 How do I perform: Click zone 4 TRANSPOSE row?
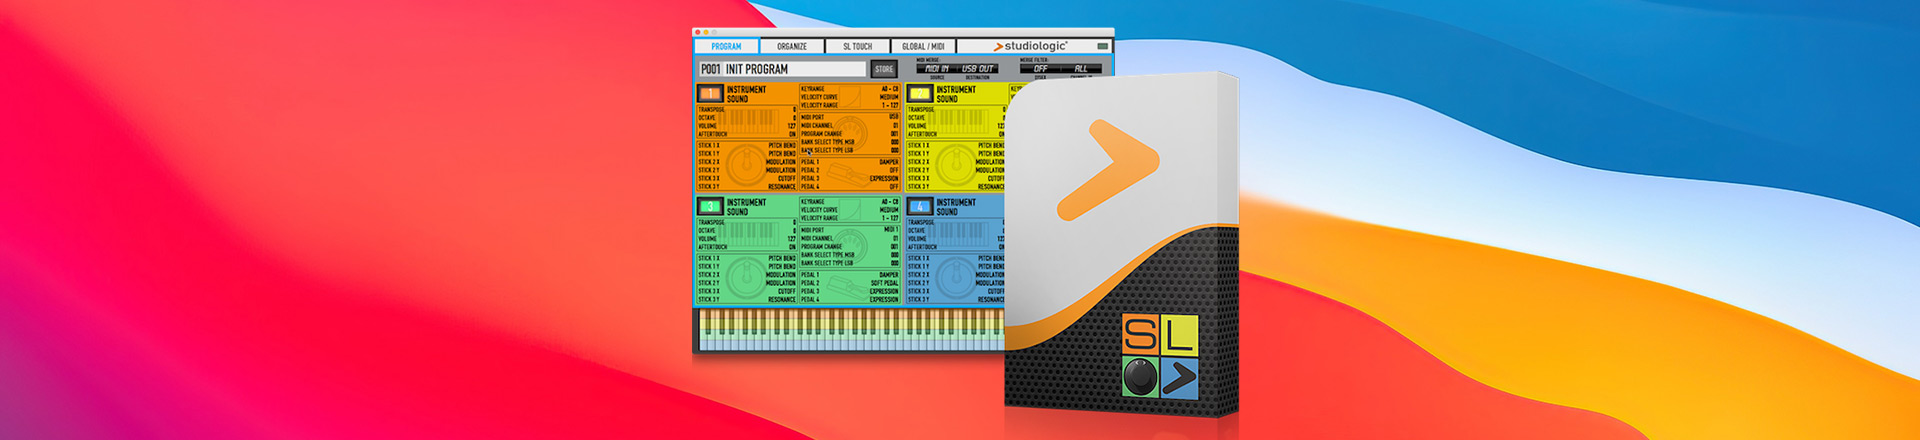coord(956,223)
